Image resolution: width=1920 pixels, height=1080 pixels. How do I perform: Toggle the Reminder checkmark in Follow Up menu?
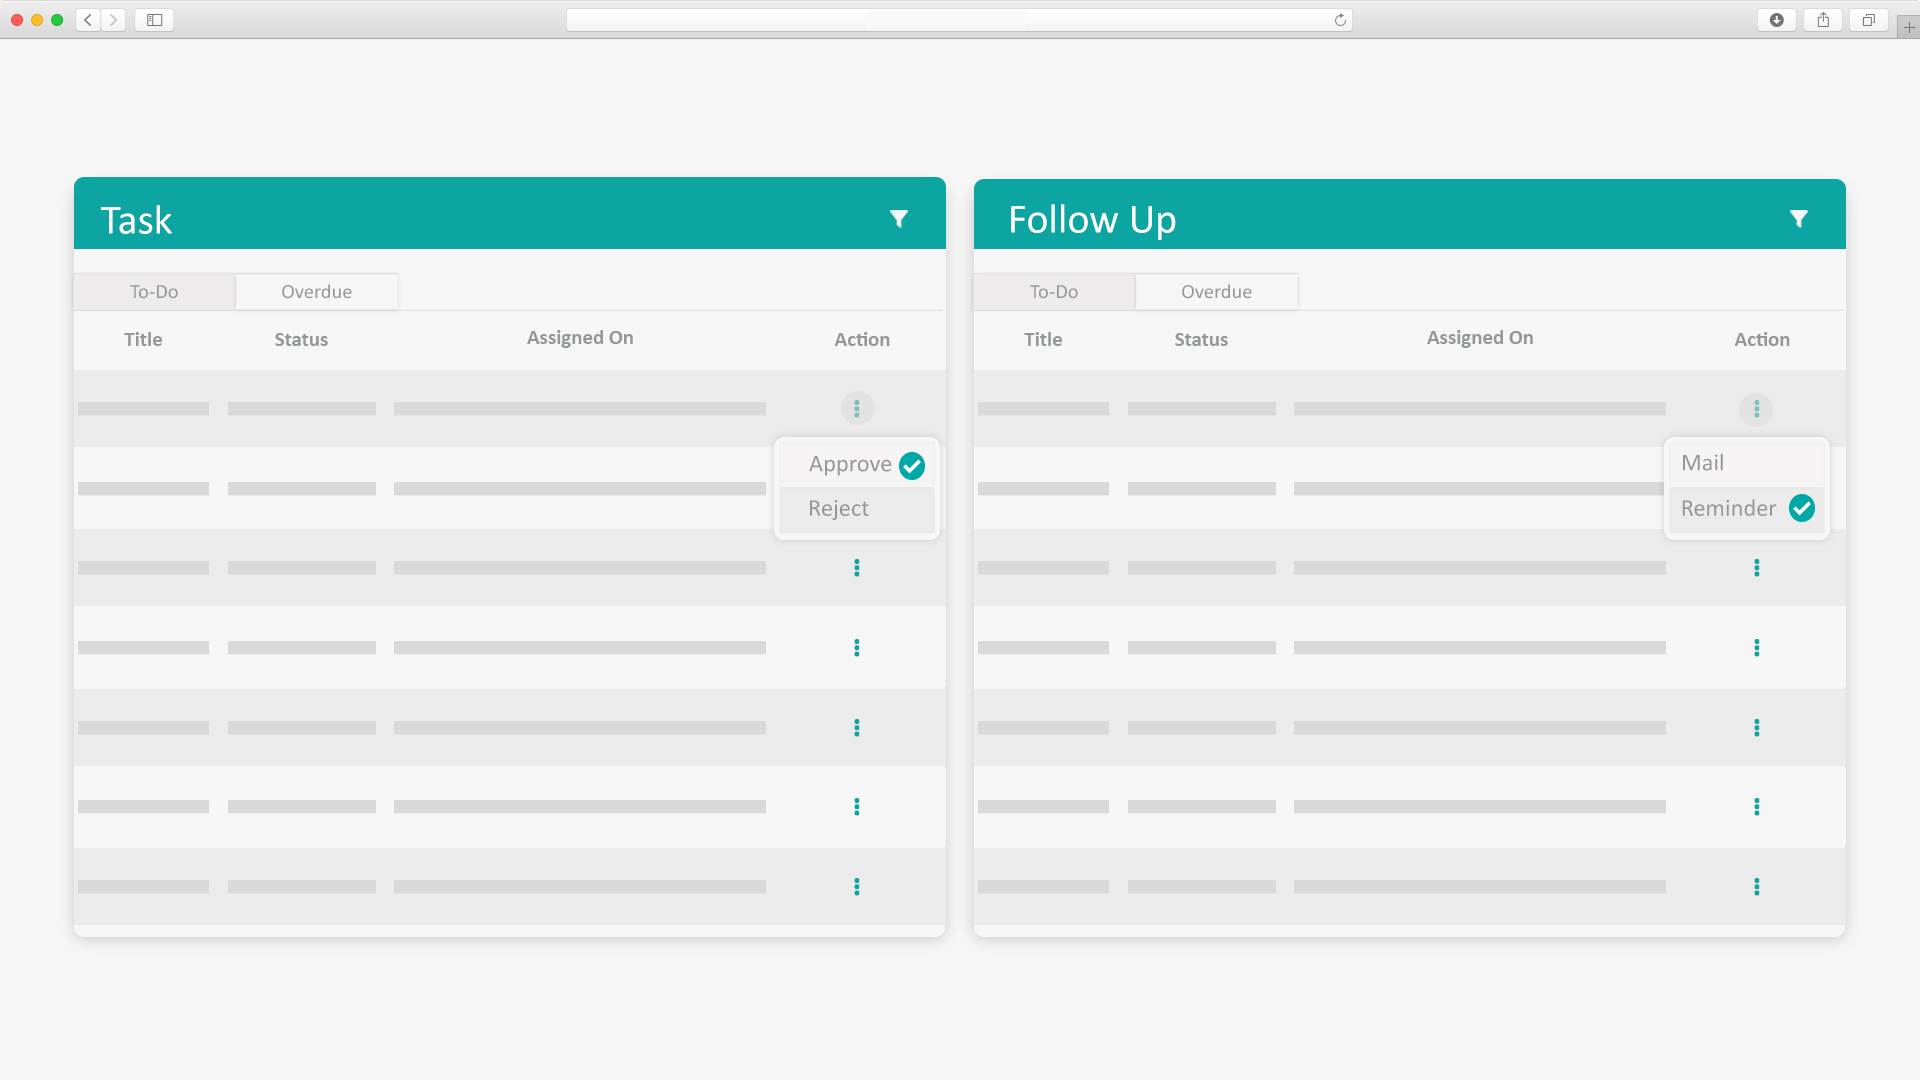tap(1801, 508)
